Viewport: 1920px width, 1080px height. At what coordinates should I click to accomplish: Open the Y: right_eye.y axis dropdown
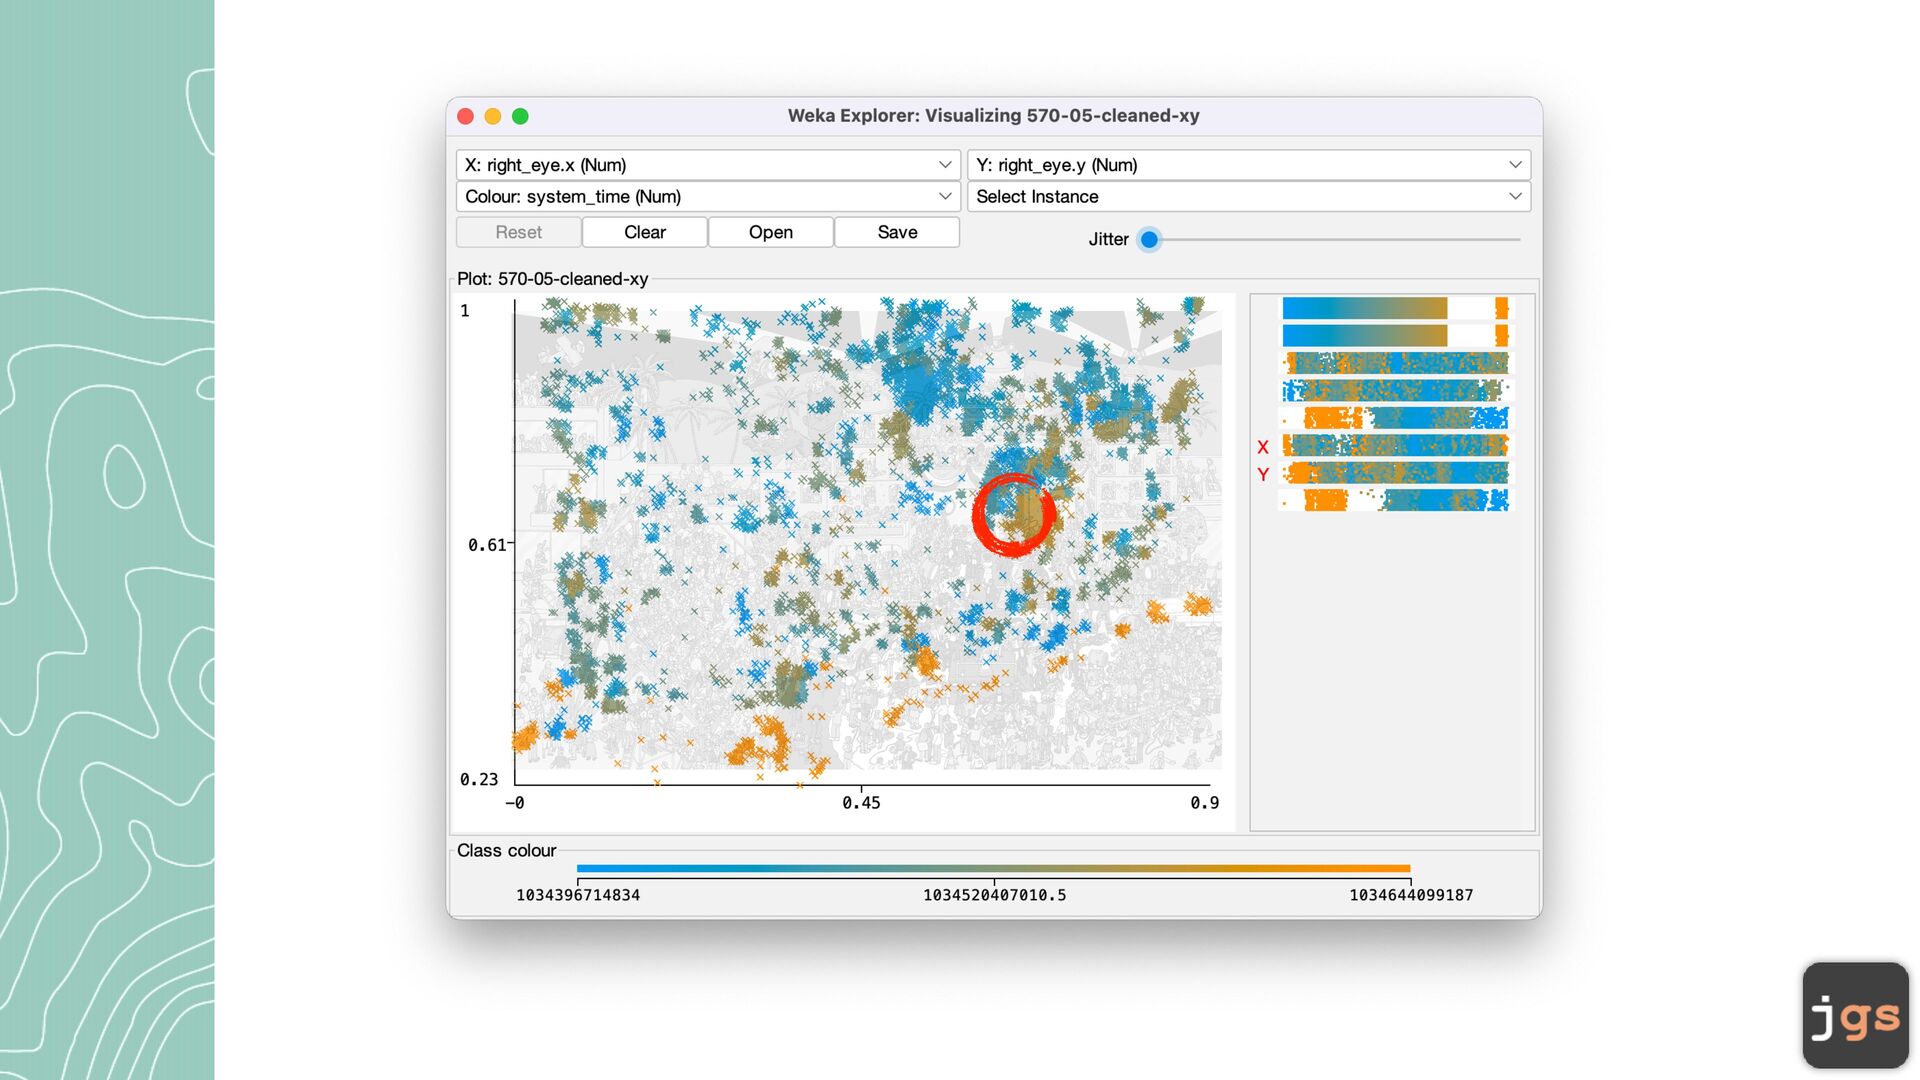point(1248,165)
